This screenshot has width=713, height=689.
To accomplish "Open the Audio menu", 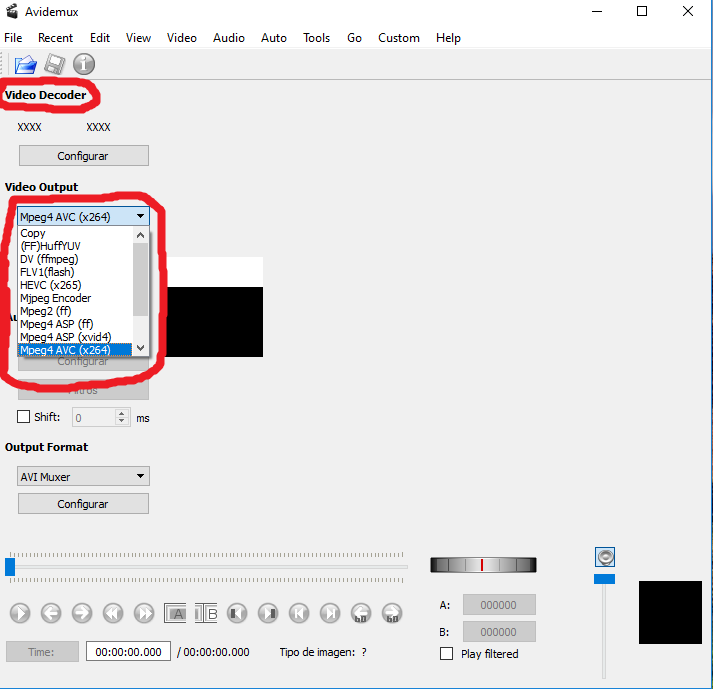I will [x=229, y=38].
